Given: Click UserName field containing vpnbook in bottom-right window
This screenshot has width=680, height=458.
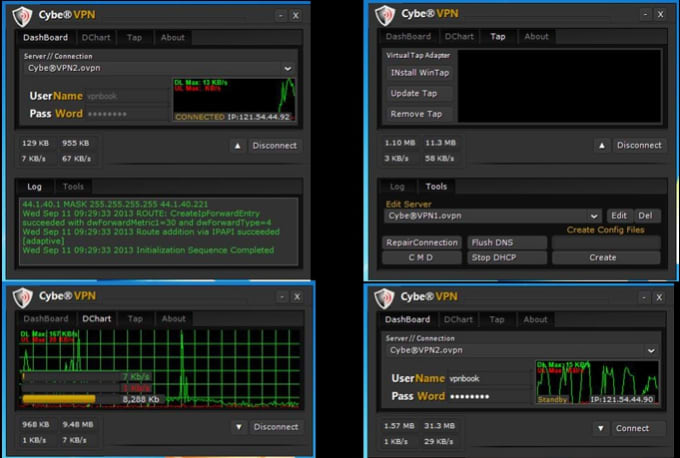Looking at the screenshot, I should coord(489,379).
